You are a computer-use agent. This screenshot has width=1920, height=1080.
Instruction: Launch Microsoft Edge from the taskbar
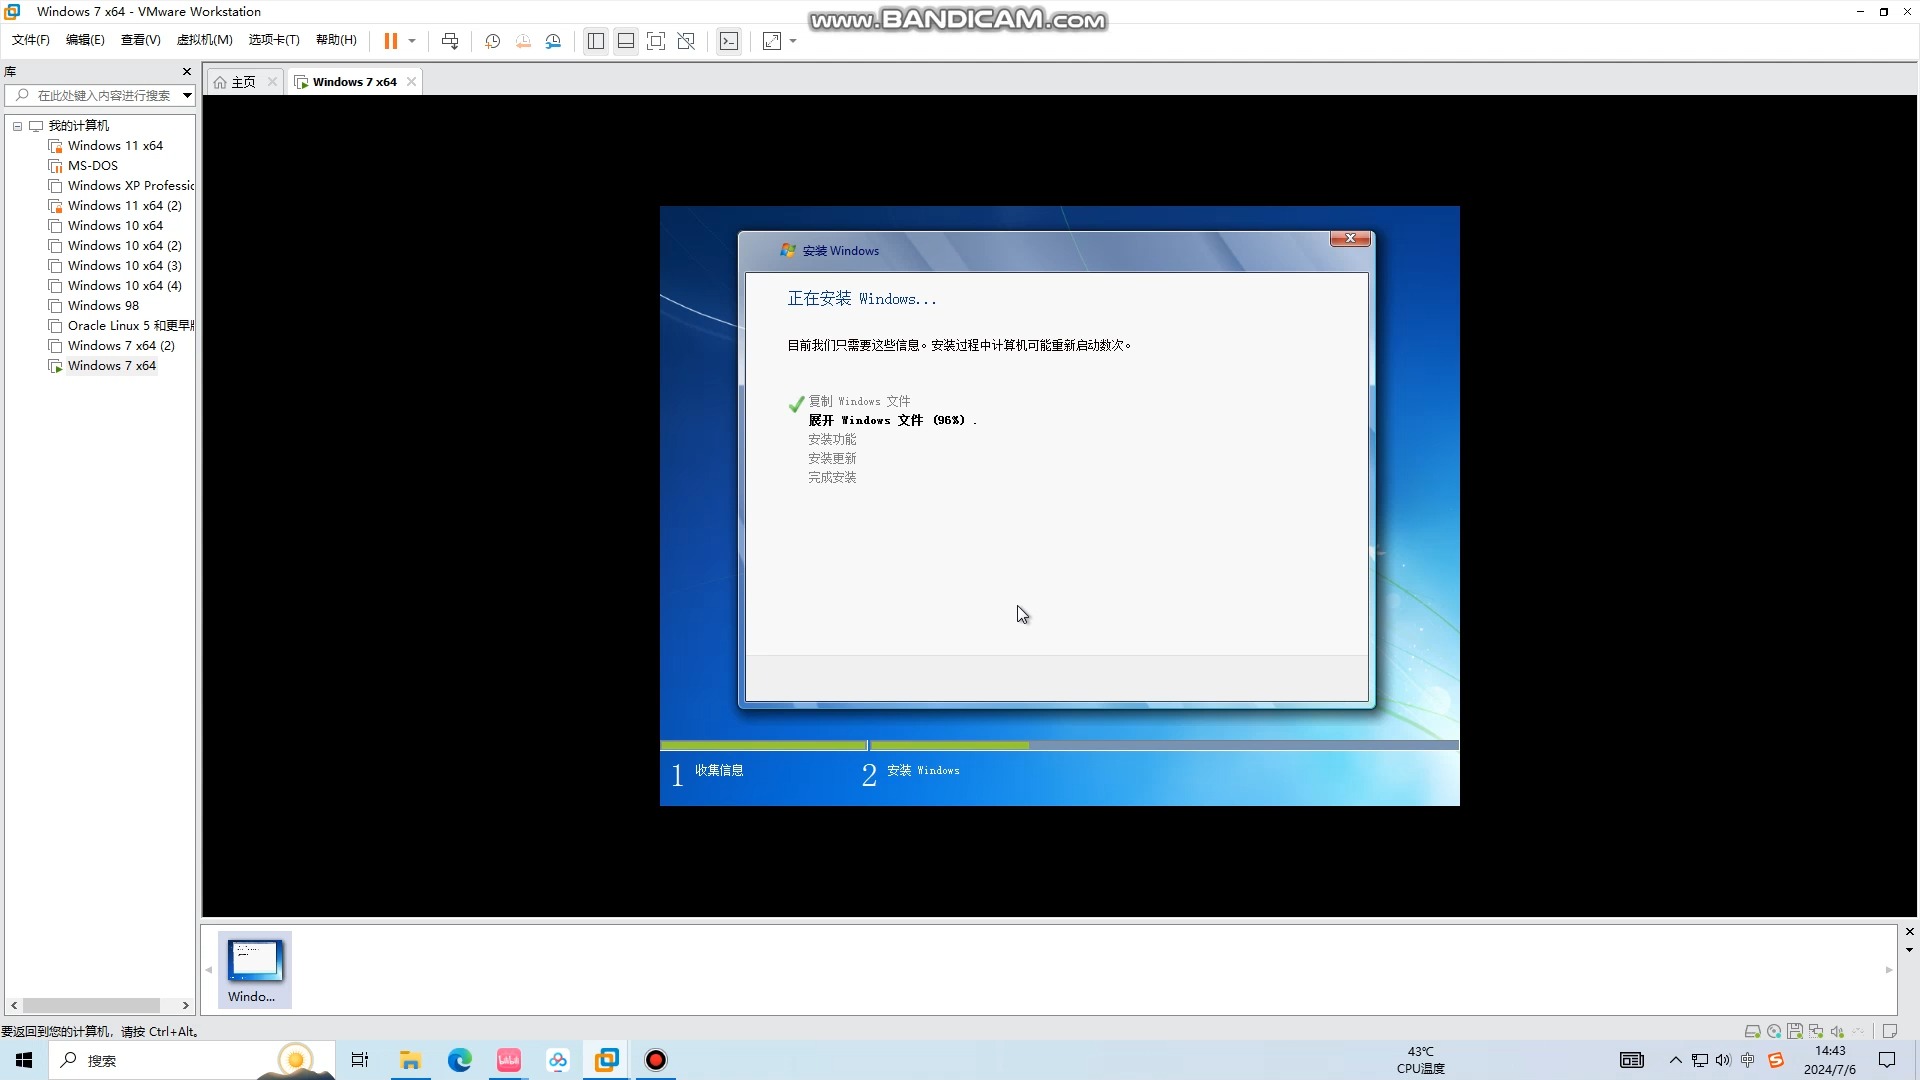tap(459, 1060)
